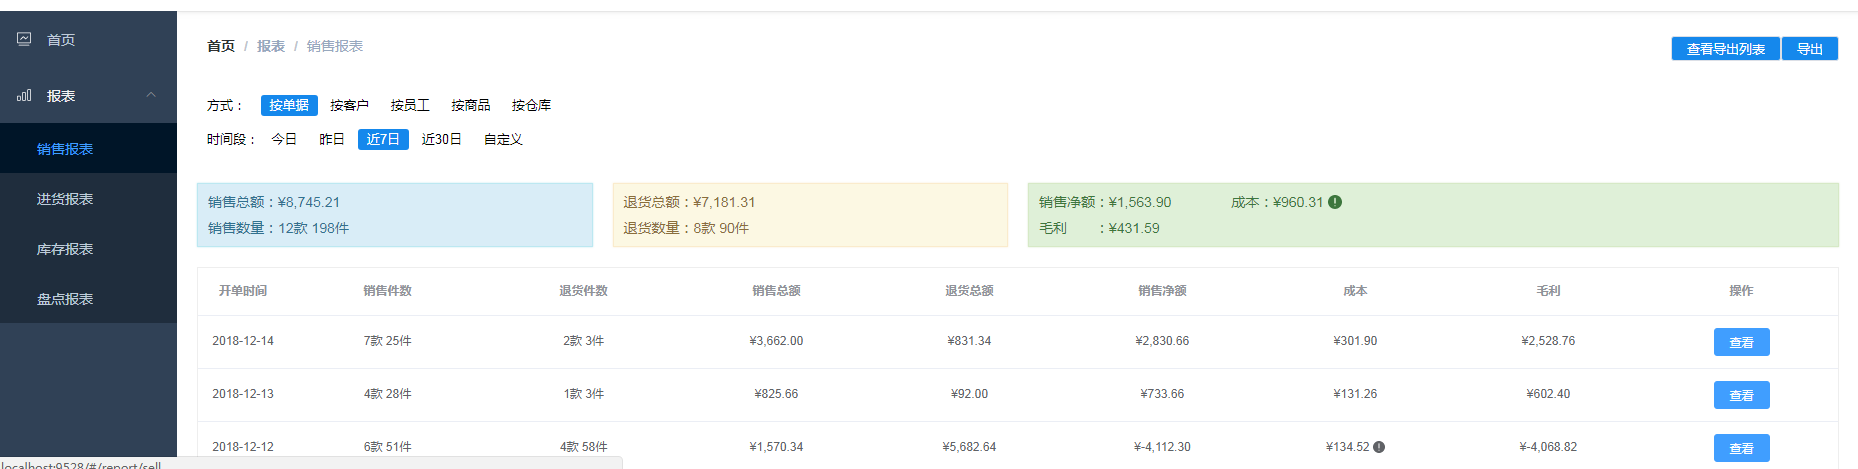1858x469 pixels.
Task: Choose the 今日 time period
Action: (x=284, y=139)
